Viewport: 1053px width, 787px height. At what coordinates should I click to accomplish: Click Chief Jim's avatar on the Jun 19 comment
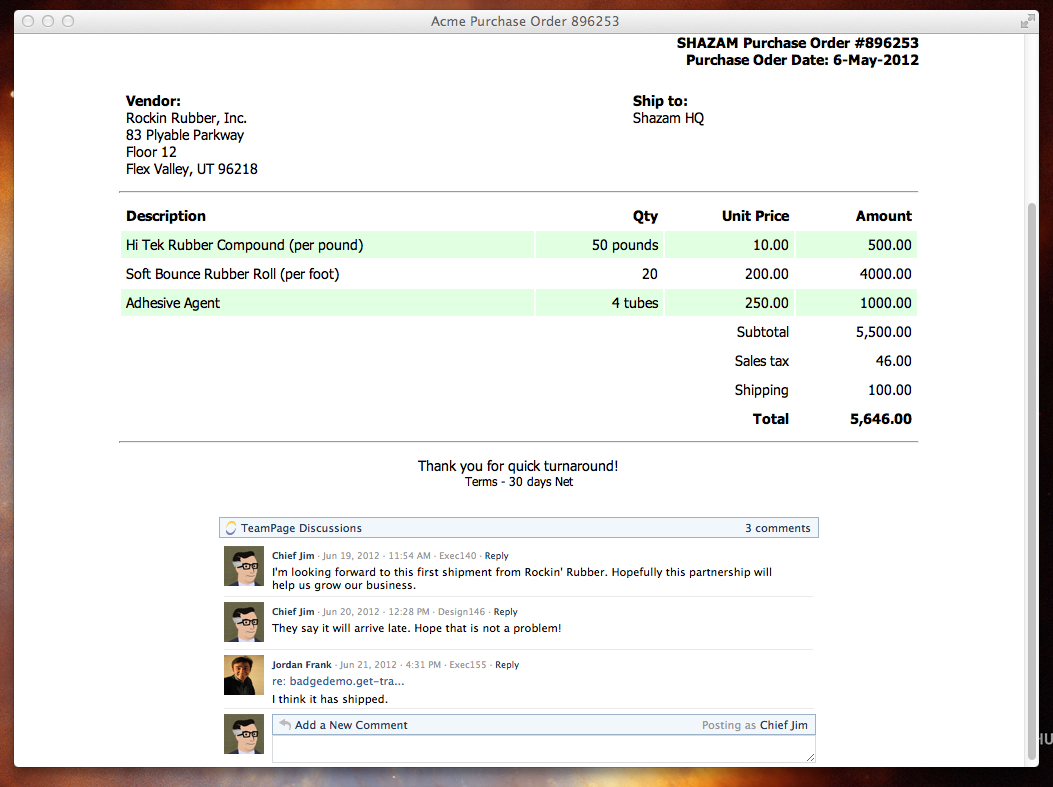(x=243, y=567)
